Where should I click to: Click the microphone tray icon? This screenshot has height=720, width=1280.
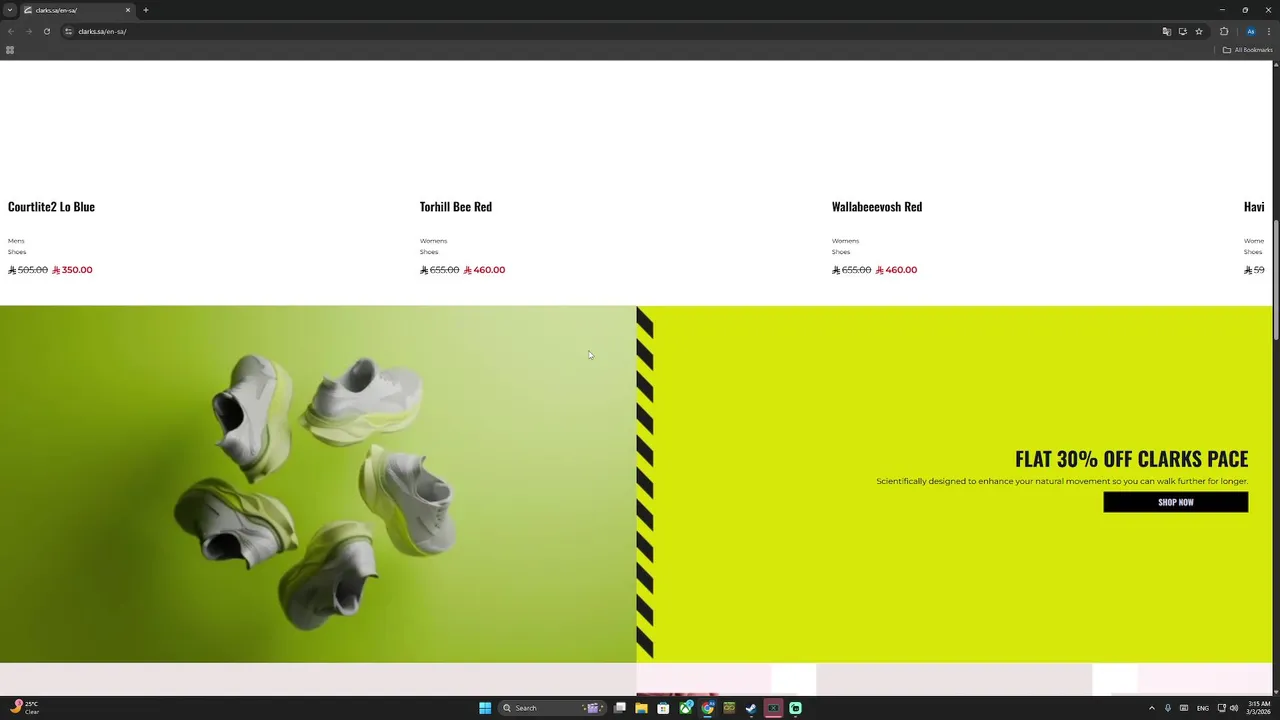(x=1168, y=708)
